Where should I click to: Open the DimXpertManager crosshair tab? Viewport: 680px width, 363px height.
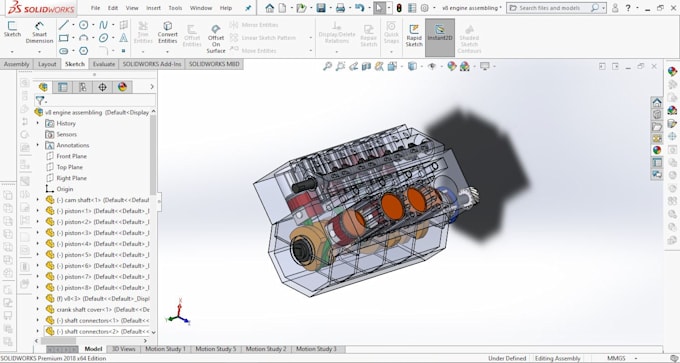coord(102,87)
